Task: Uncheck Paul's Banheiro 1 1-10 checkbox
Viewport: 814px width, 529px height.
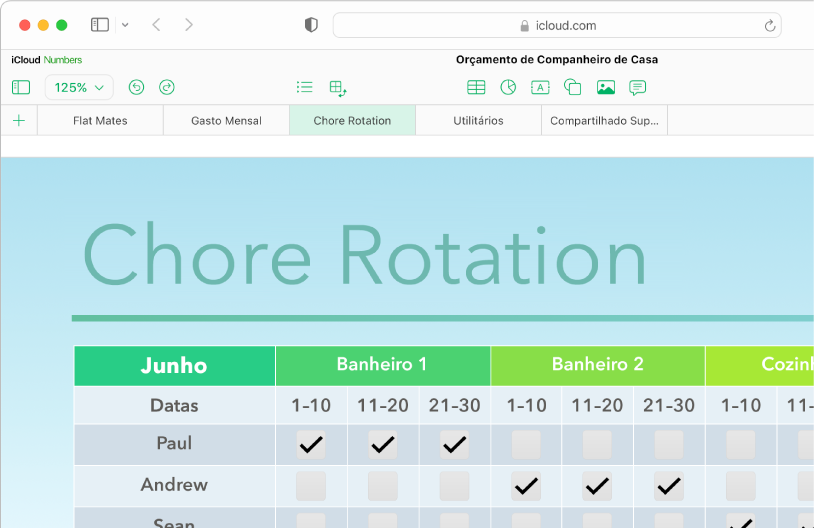Action: click(x=311, y=444)
